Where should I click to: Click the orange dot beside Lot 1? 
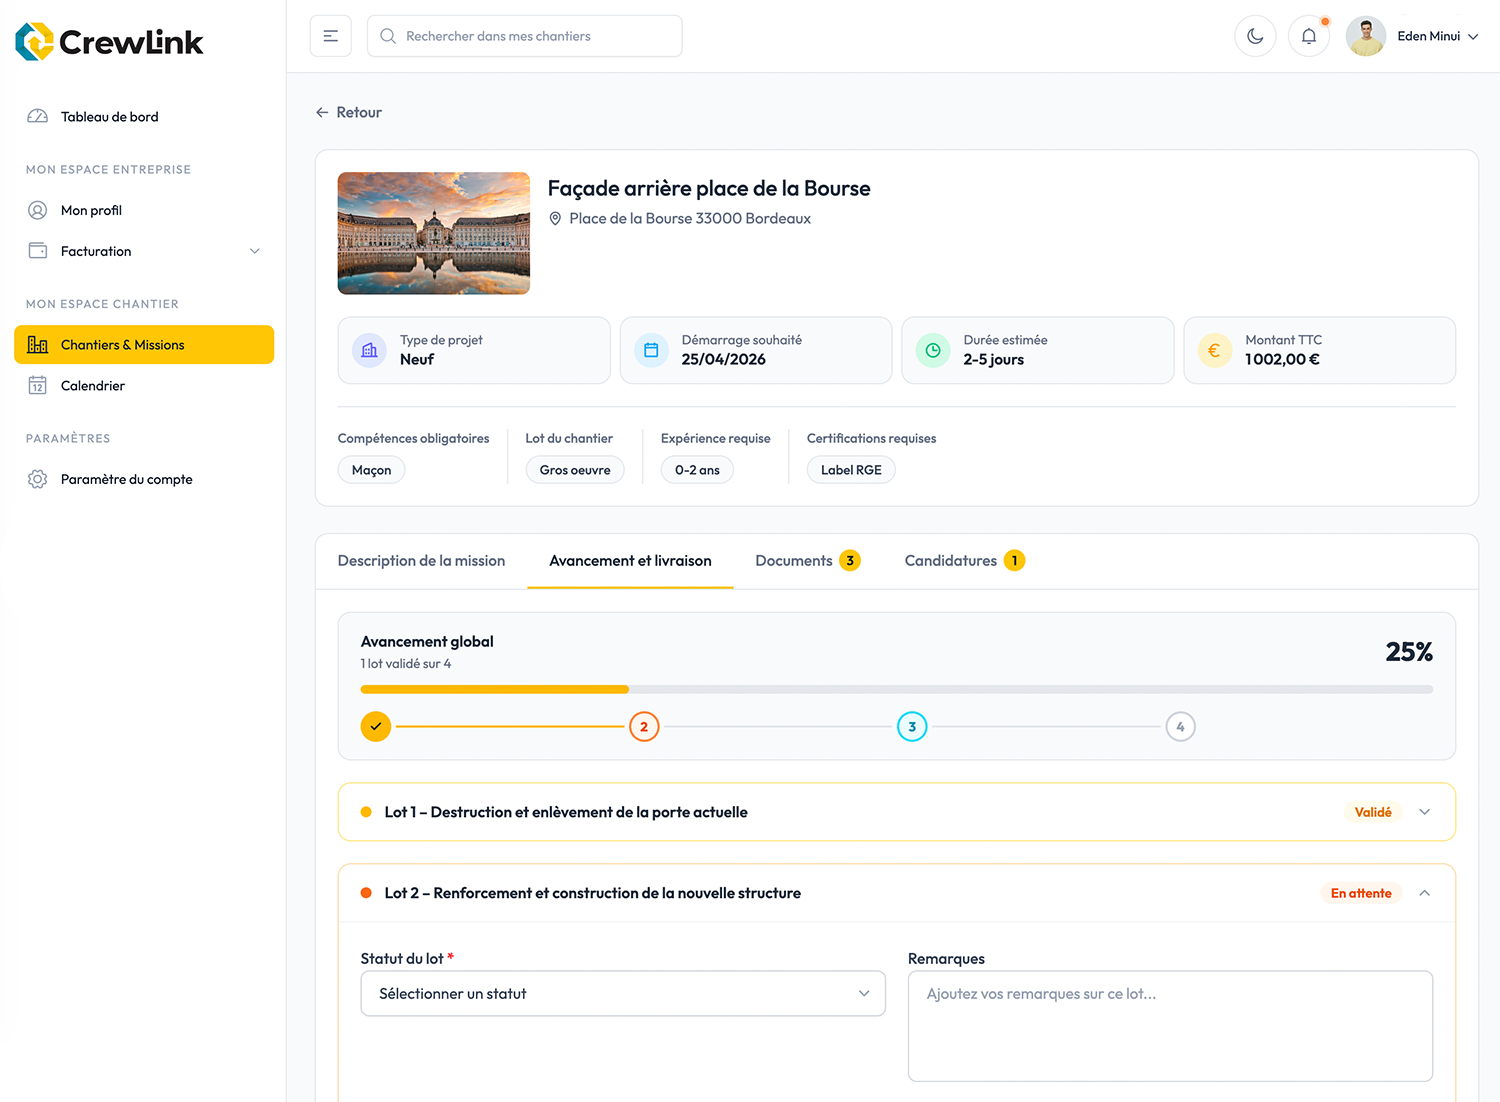[x=366, y=812]
